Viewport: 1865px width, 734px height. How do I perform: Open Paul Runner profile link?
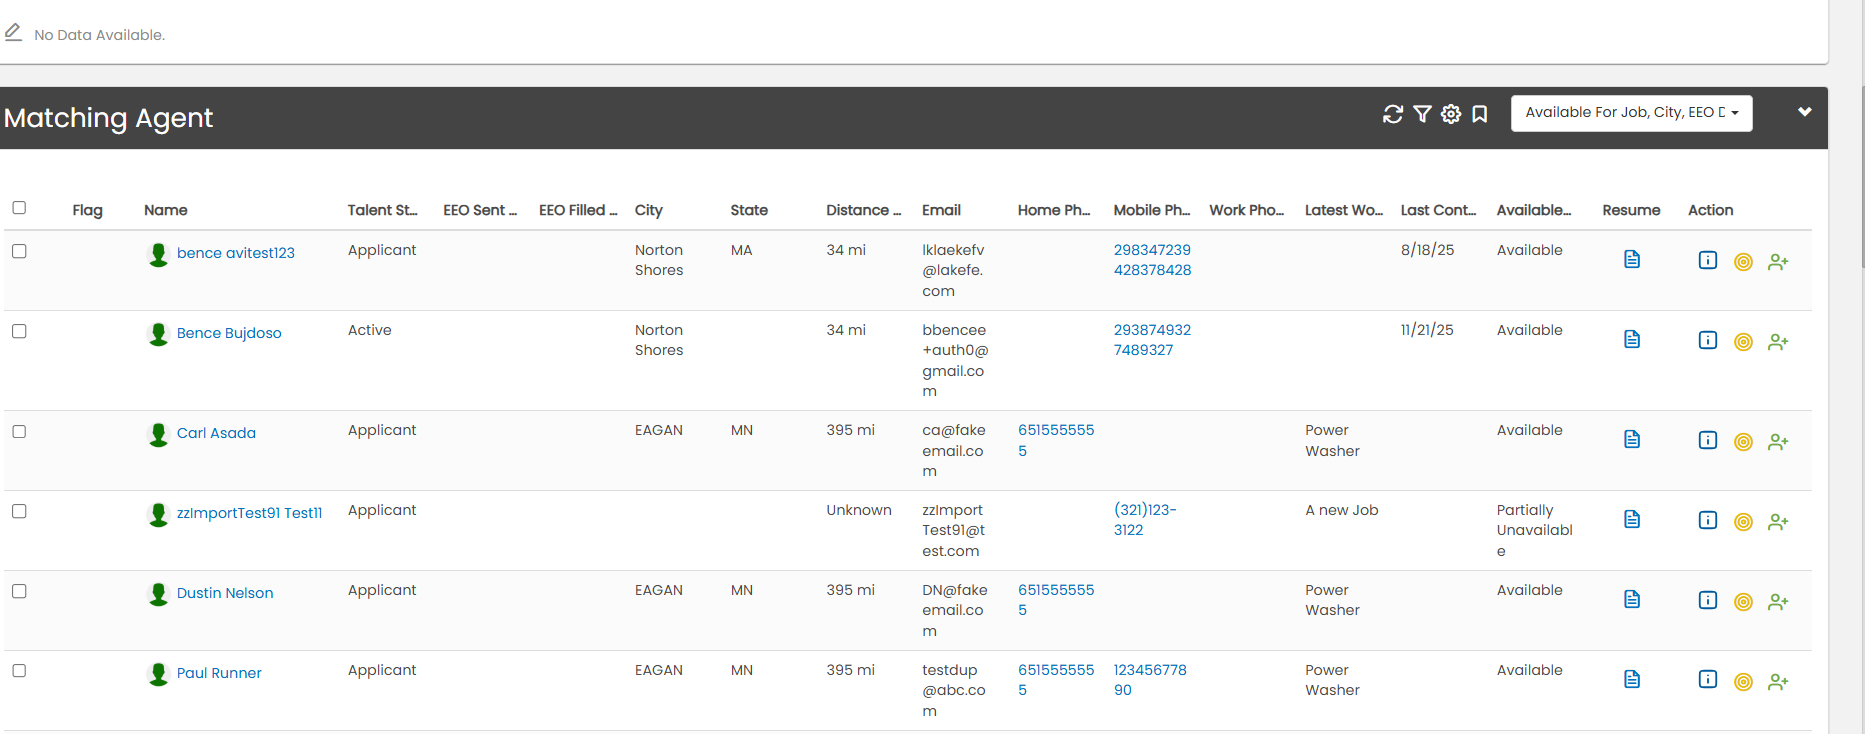(219, 673)
